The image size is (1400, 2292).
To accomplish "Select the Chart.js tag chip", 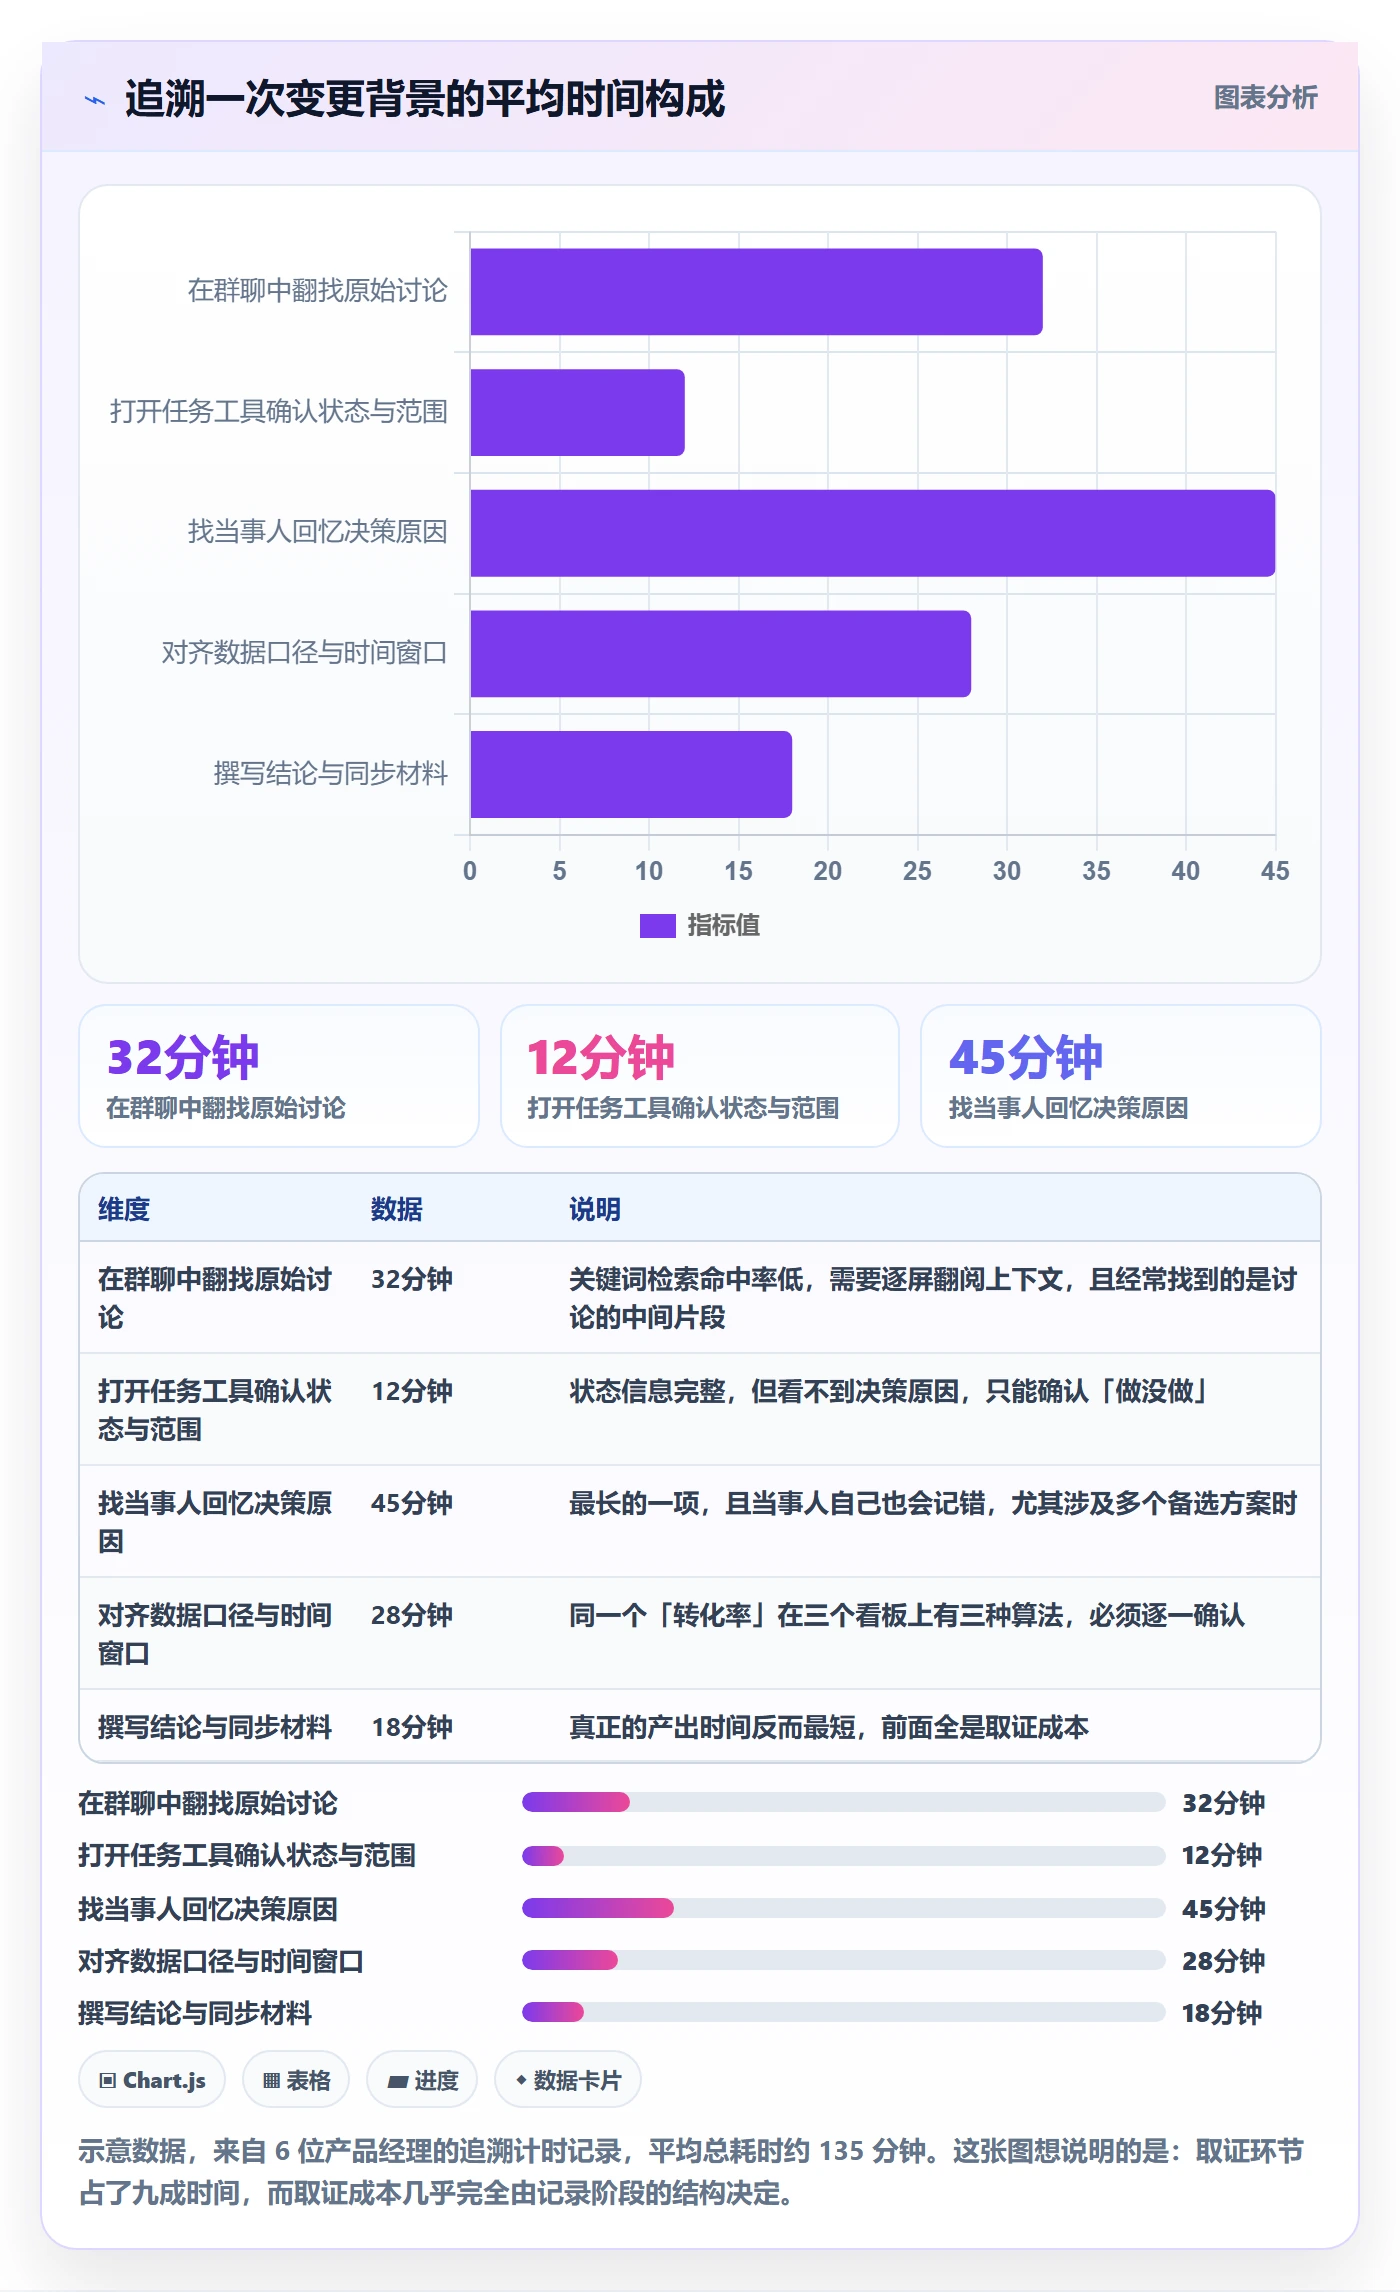I will pos(152,2080).
